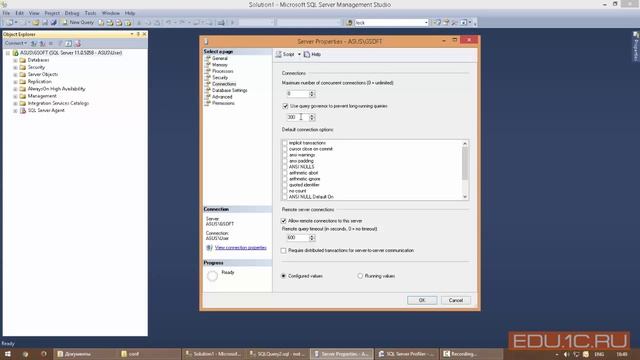The height and width of the screenshot is (360, 640).
Task: Select the Processors page in Server Properties
Action: pyautogui.click(x=223, y=71)
